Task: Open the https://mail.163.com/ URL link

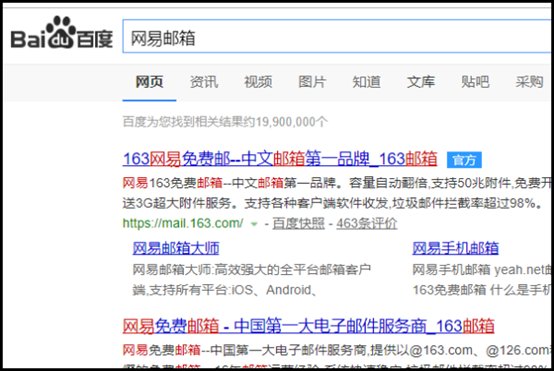Action: pyautogui.click(x=183, y=223)
